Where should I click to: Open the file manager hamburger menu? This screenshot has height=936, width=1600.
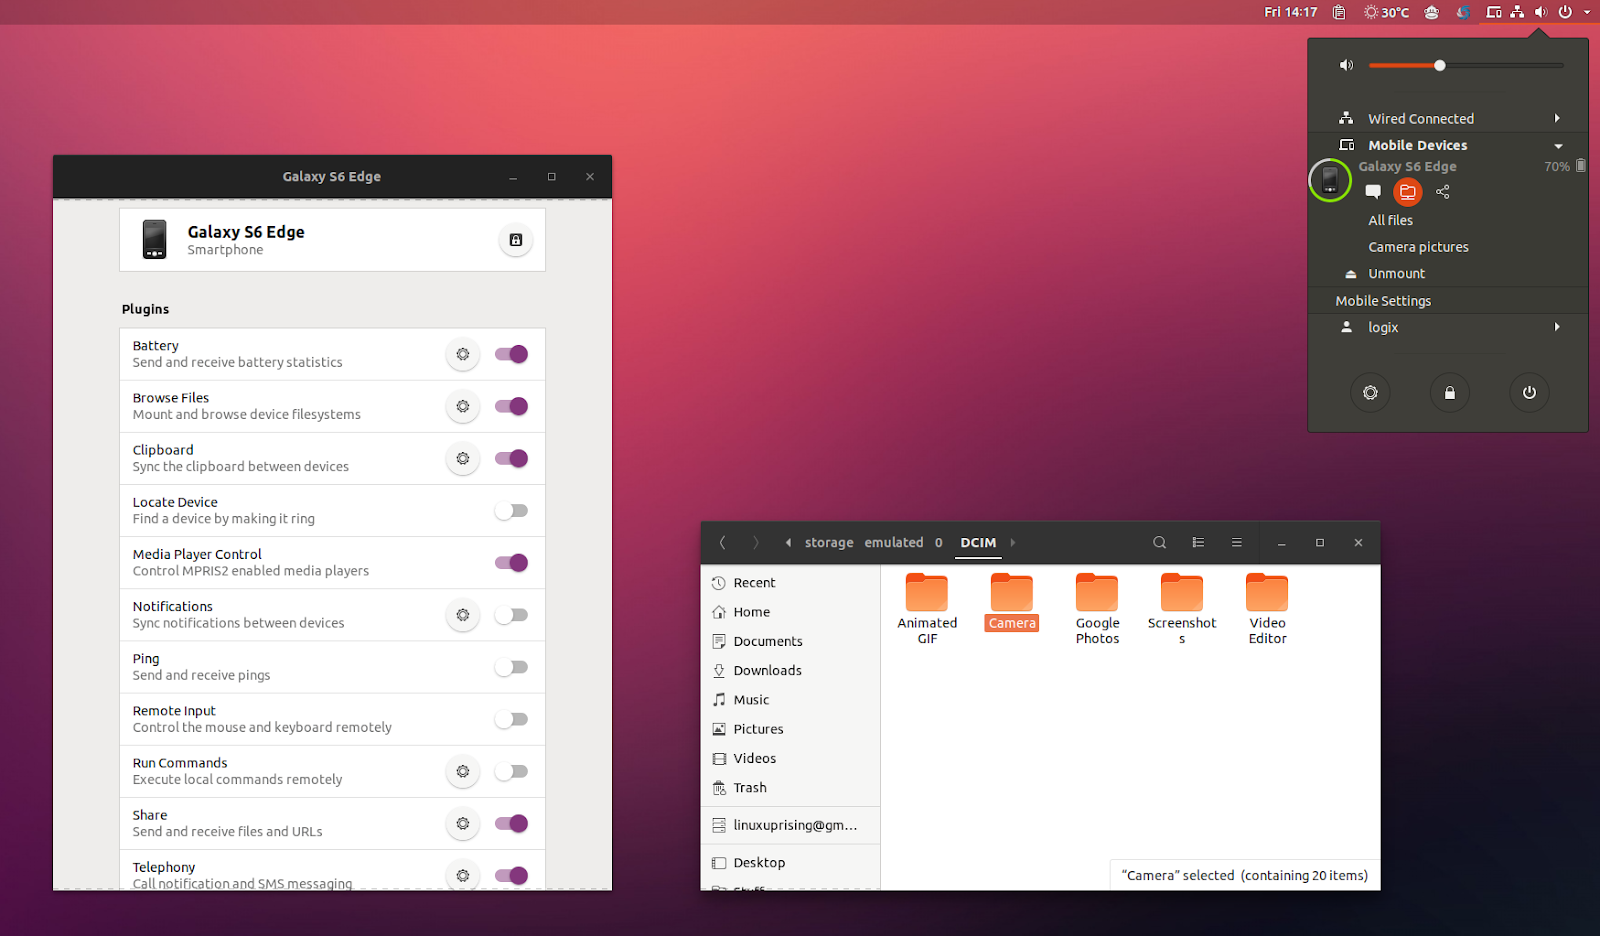1236,542
